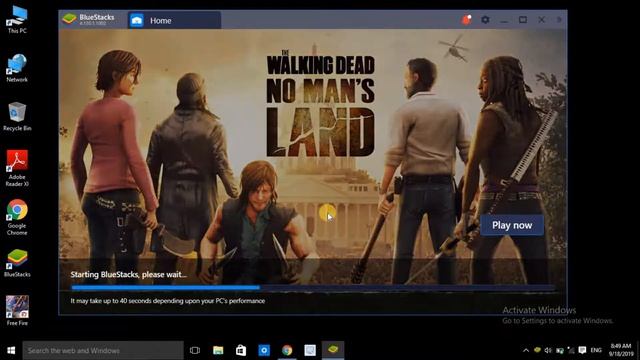Image resolution: width=640 pixels, height=360 pixels.
Task: Click the BlueStacks startup progress bar
Action: (313, 288)
